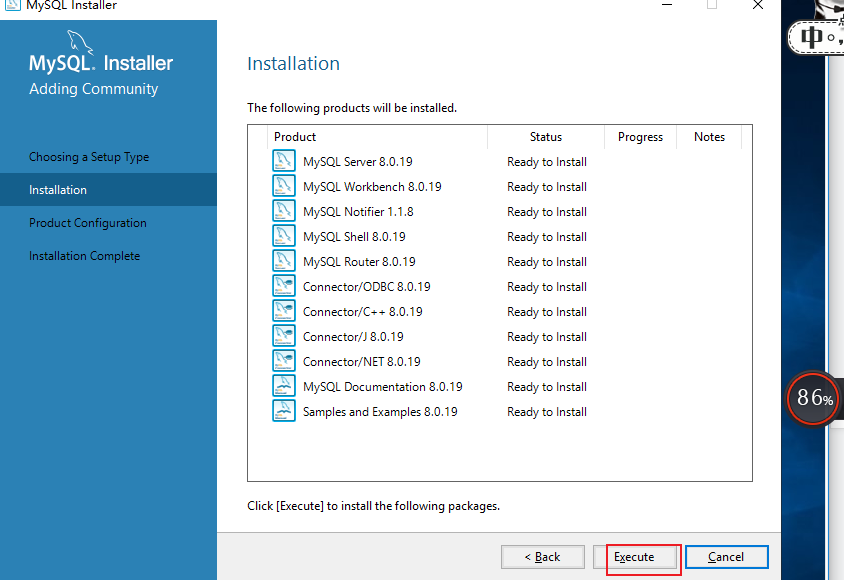Click the Product column header

pyautogui.click(x=296, y=137)
